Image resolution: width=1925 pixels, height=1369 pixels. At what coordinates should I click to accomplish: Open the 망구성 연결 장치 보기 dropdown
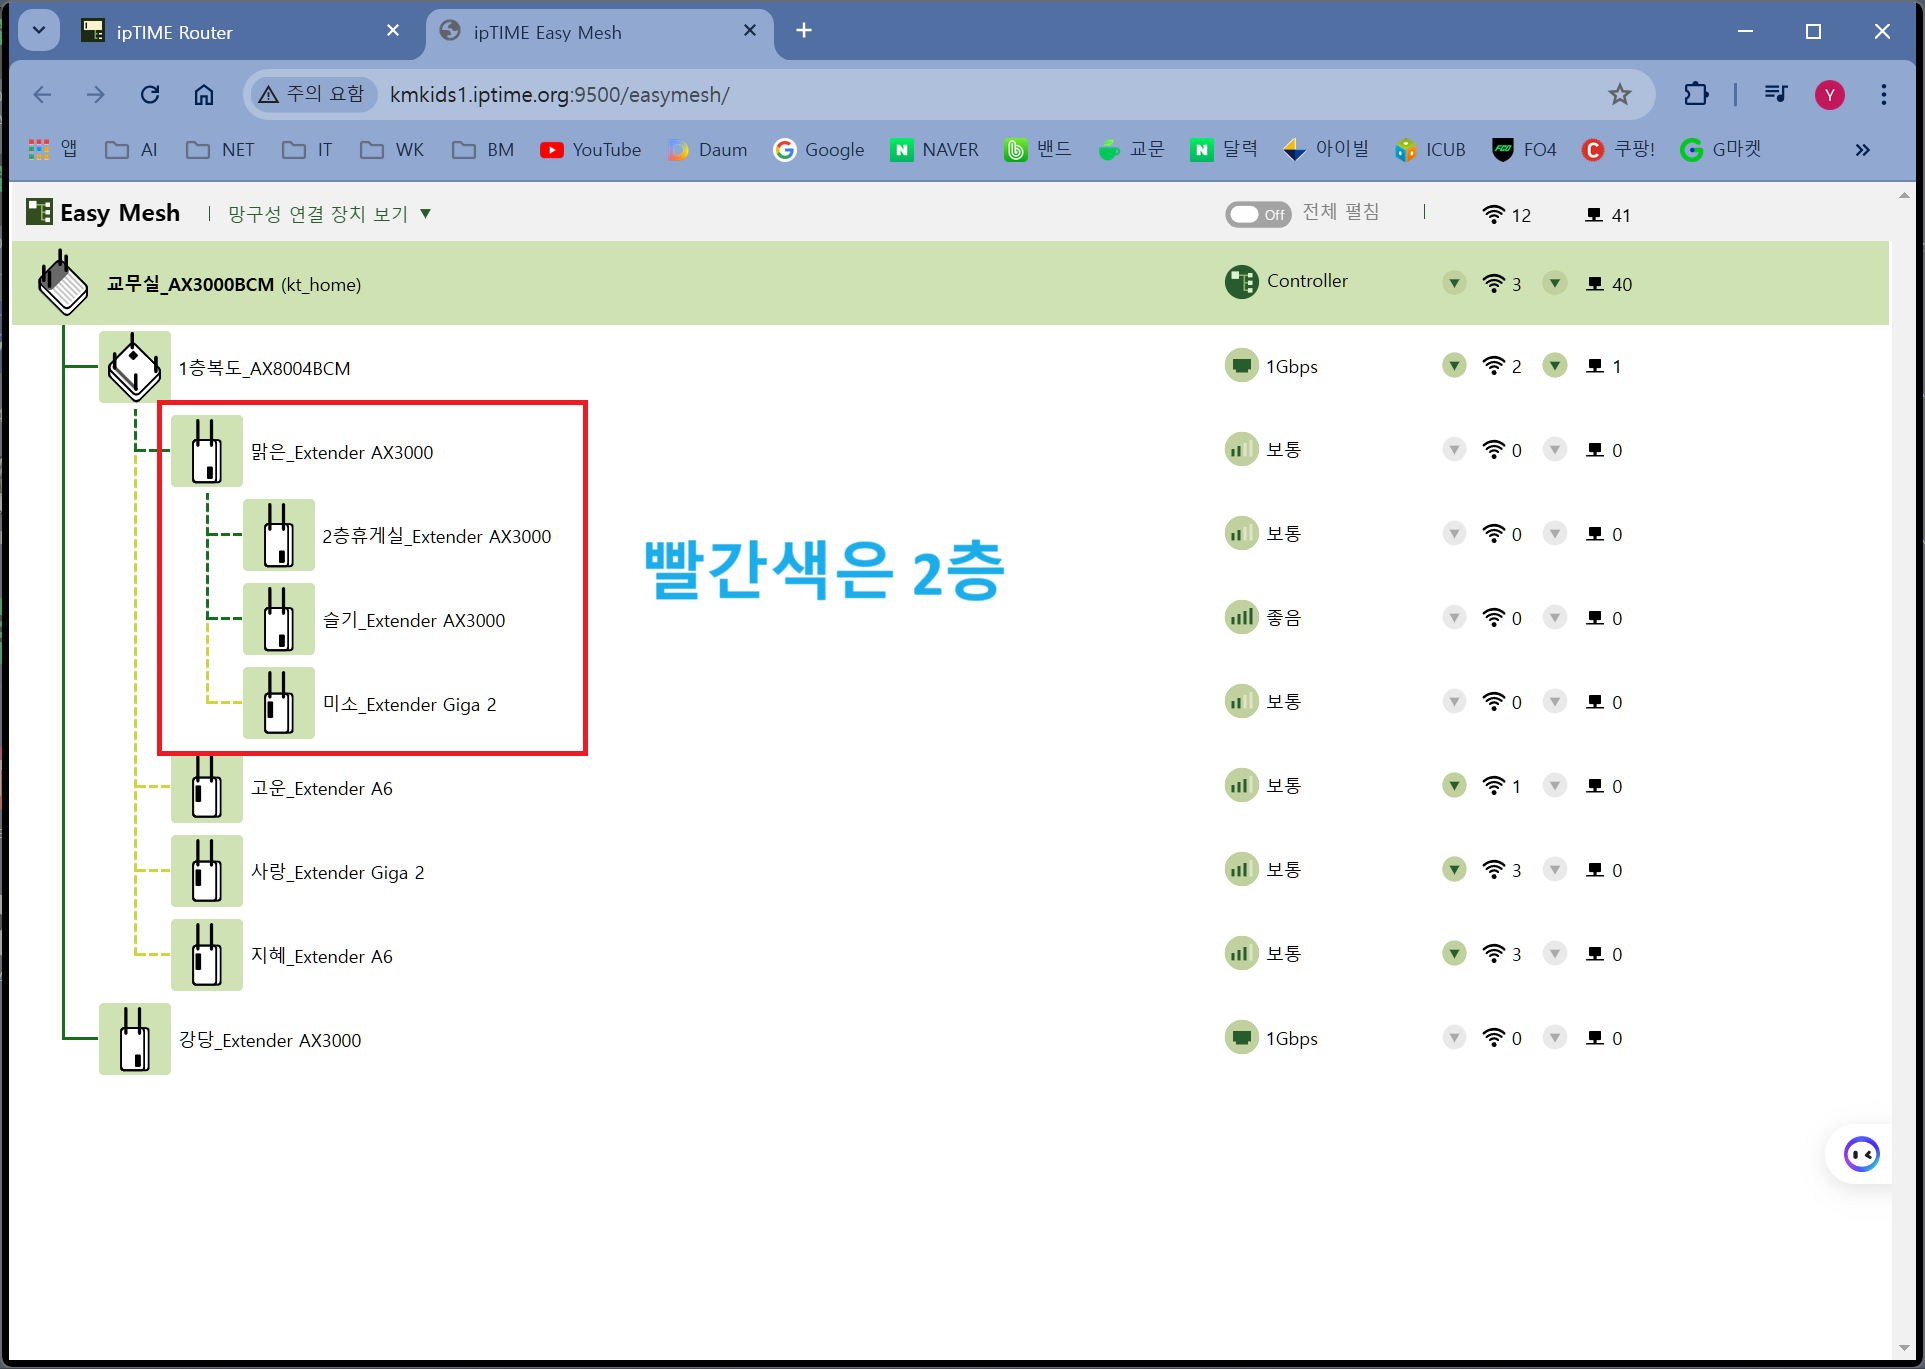pos(330,214)
